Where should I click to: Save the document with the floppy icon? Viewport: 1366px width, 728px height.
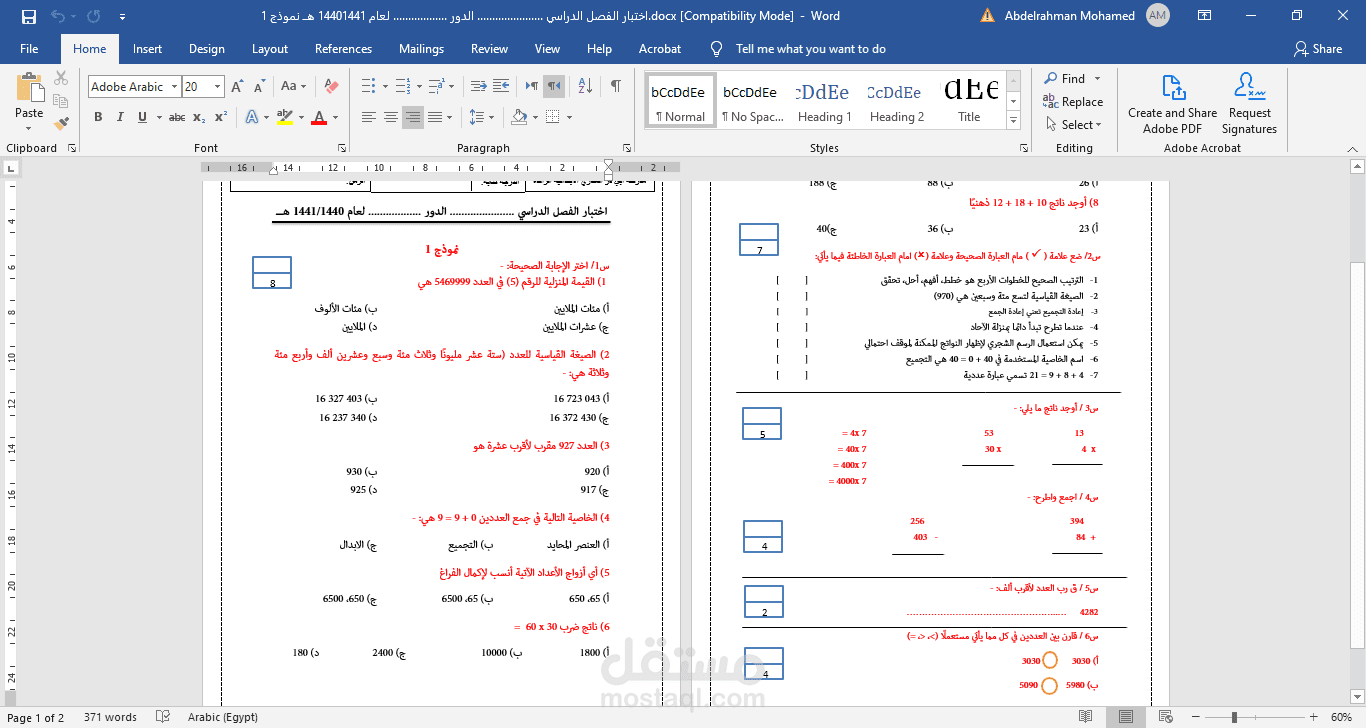(28, 16)
